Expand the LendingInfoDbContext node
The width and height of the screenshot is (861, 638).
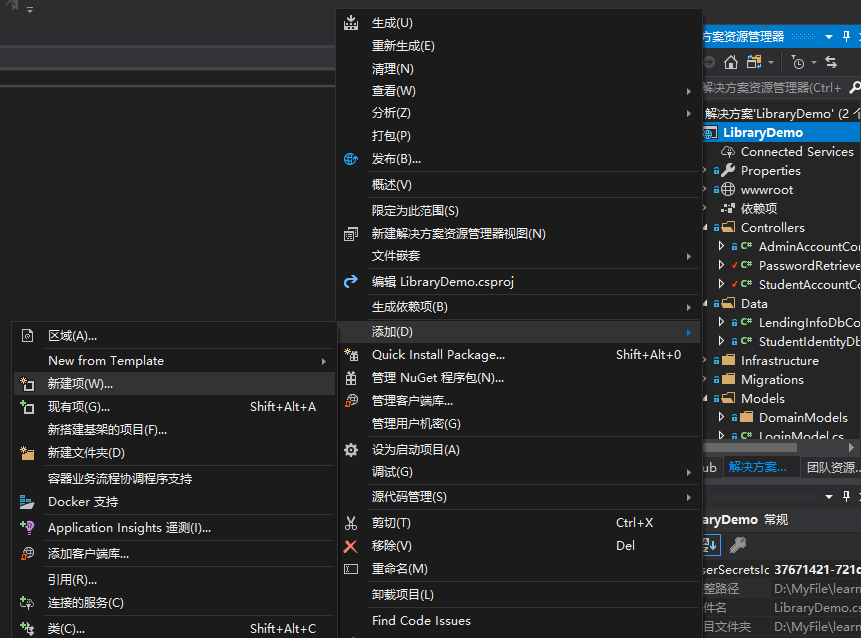[722, 322]
